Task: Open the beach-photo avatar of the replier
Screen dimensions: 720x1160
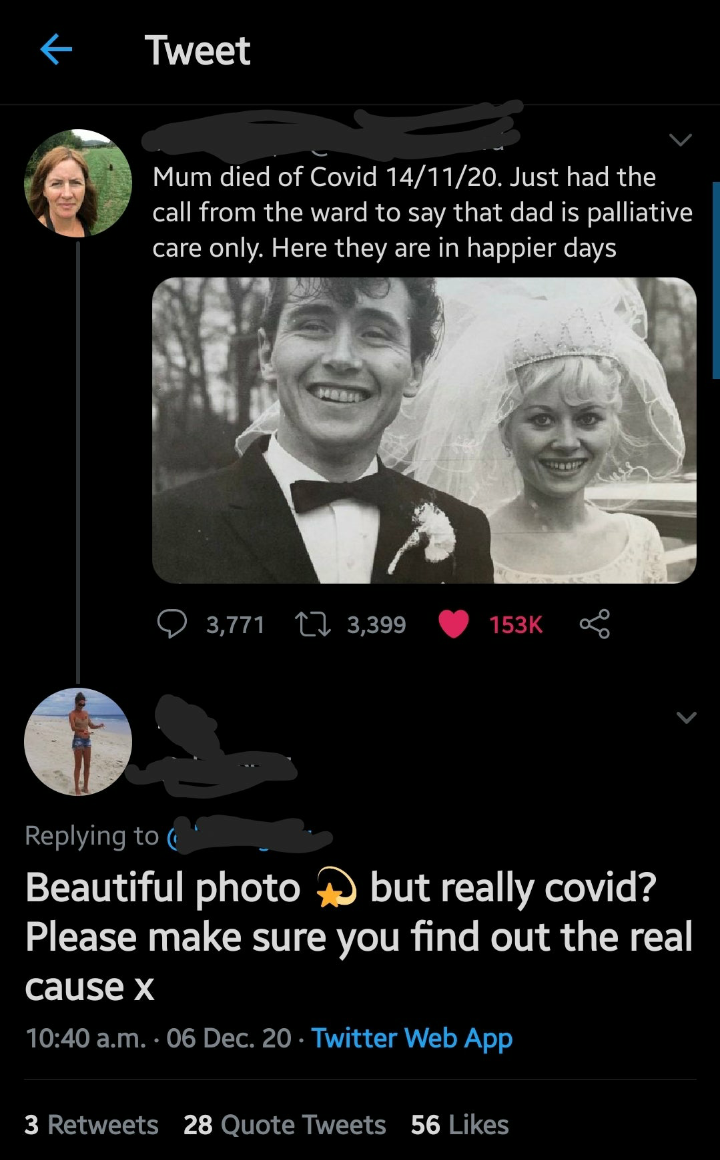Action: pyautogui.click(x=78, y=742)
